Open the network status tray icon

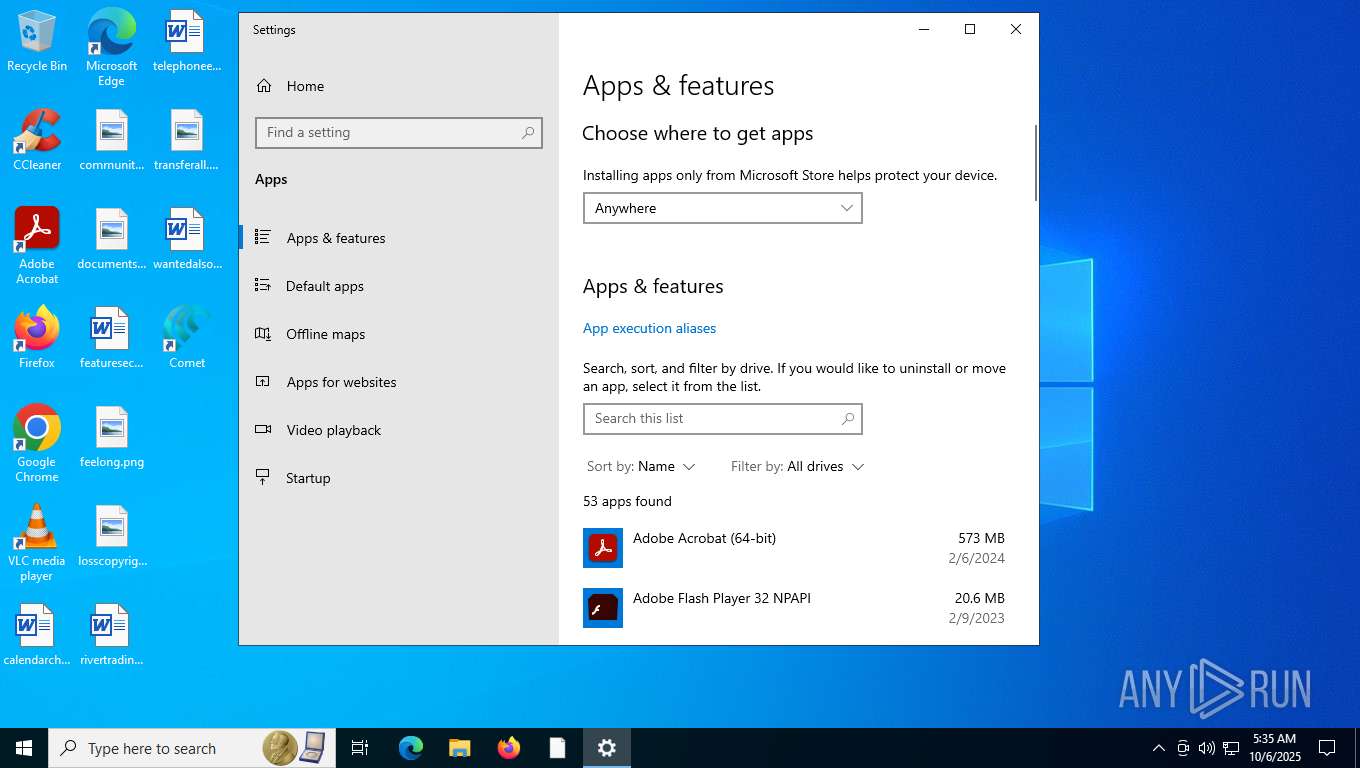click(x=1231, y=748)
